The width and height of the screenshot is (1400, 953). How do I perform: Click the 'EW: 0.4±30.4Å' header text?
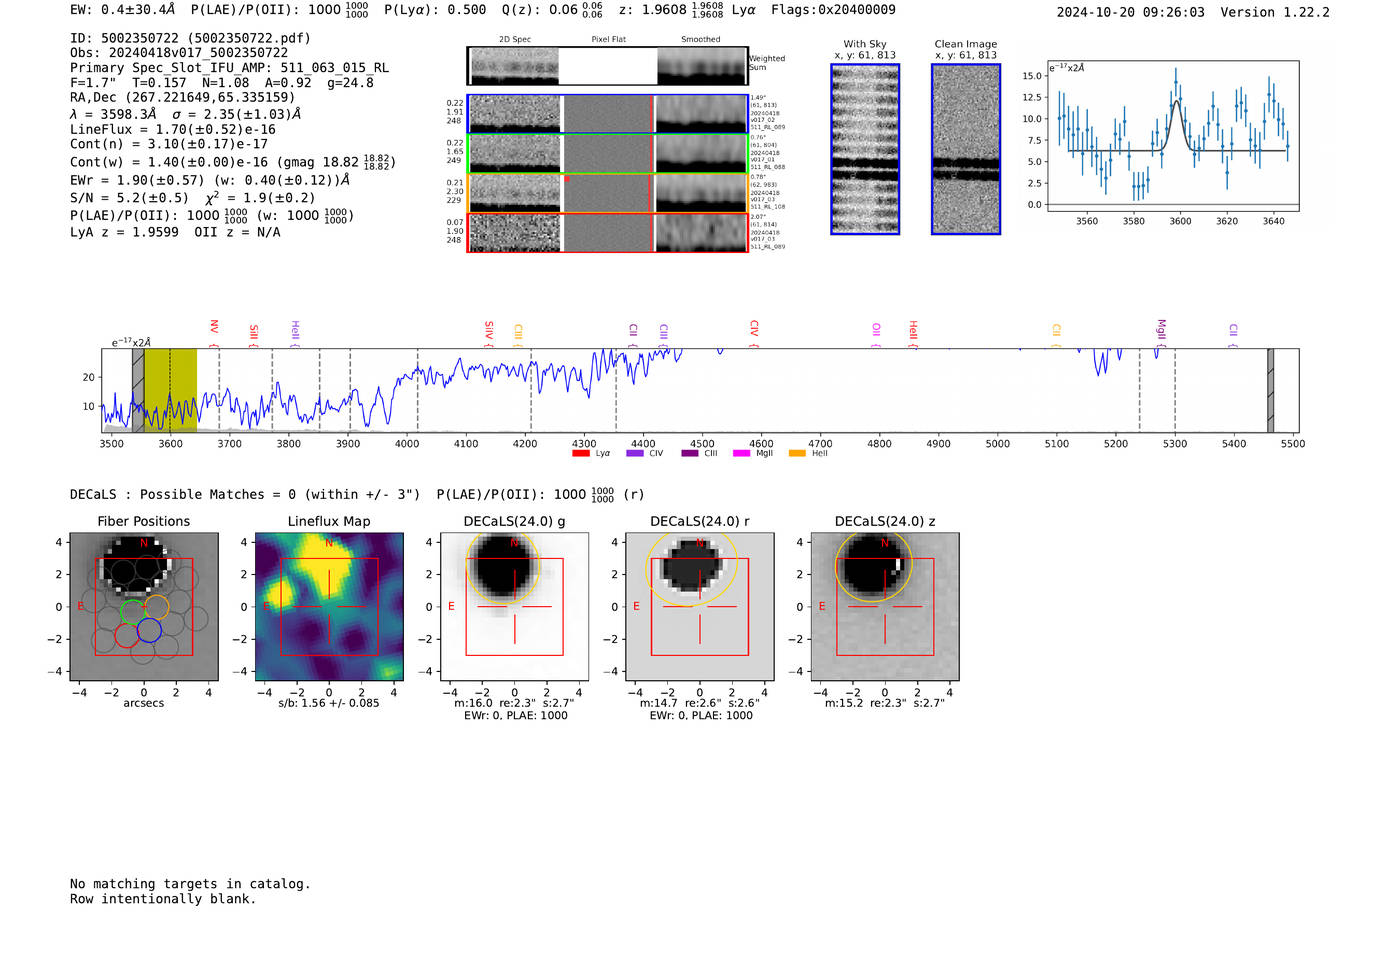click(122, 10)
